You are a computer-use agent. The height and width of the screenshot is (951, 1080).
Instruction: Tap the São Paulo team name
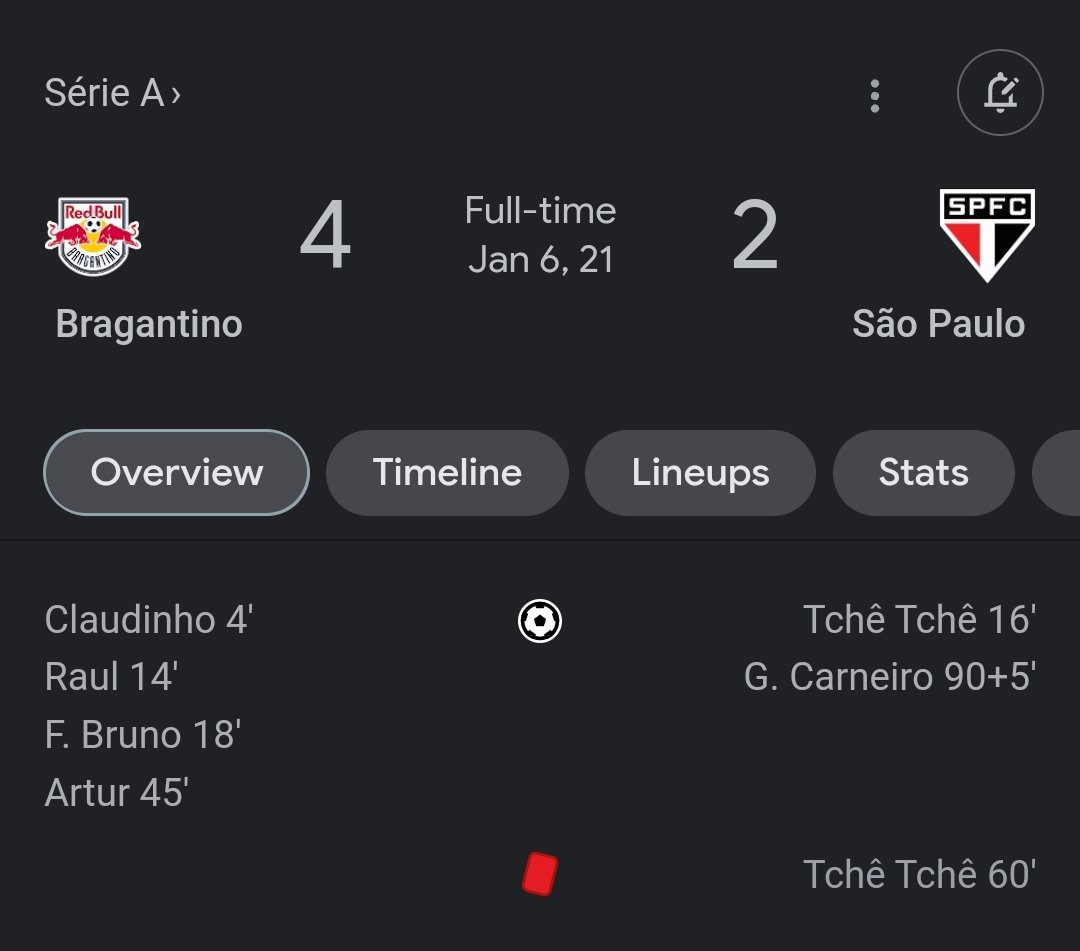point(938,324)
